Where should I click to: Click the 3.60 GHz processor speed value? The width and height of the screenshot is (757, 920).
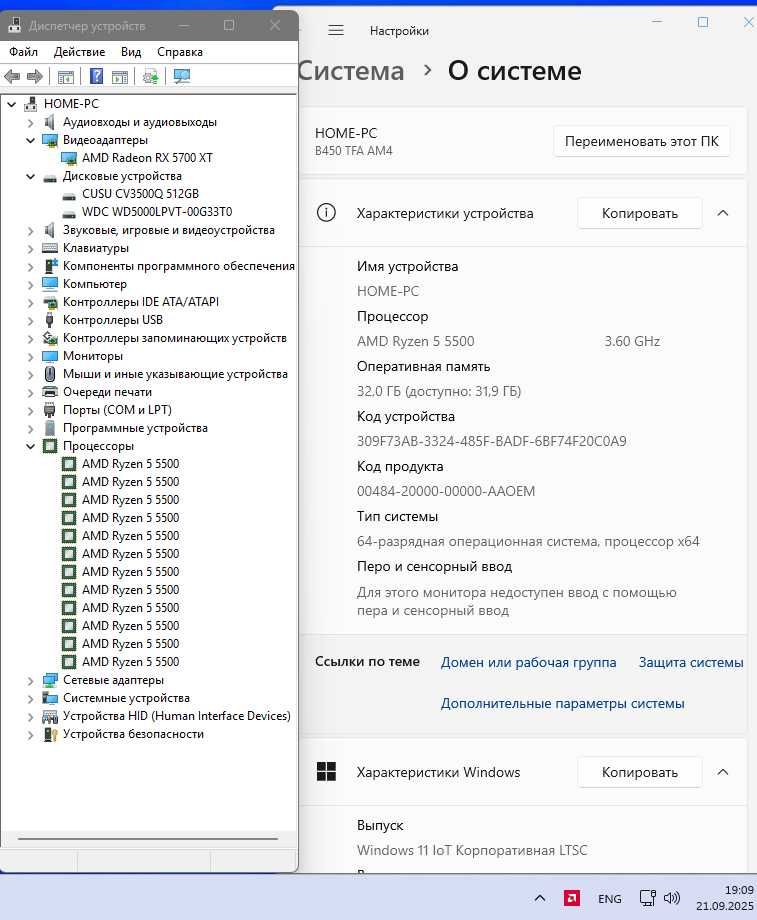(x=632, y=341)
